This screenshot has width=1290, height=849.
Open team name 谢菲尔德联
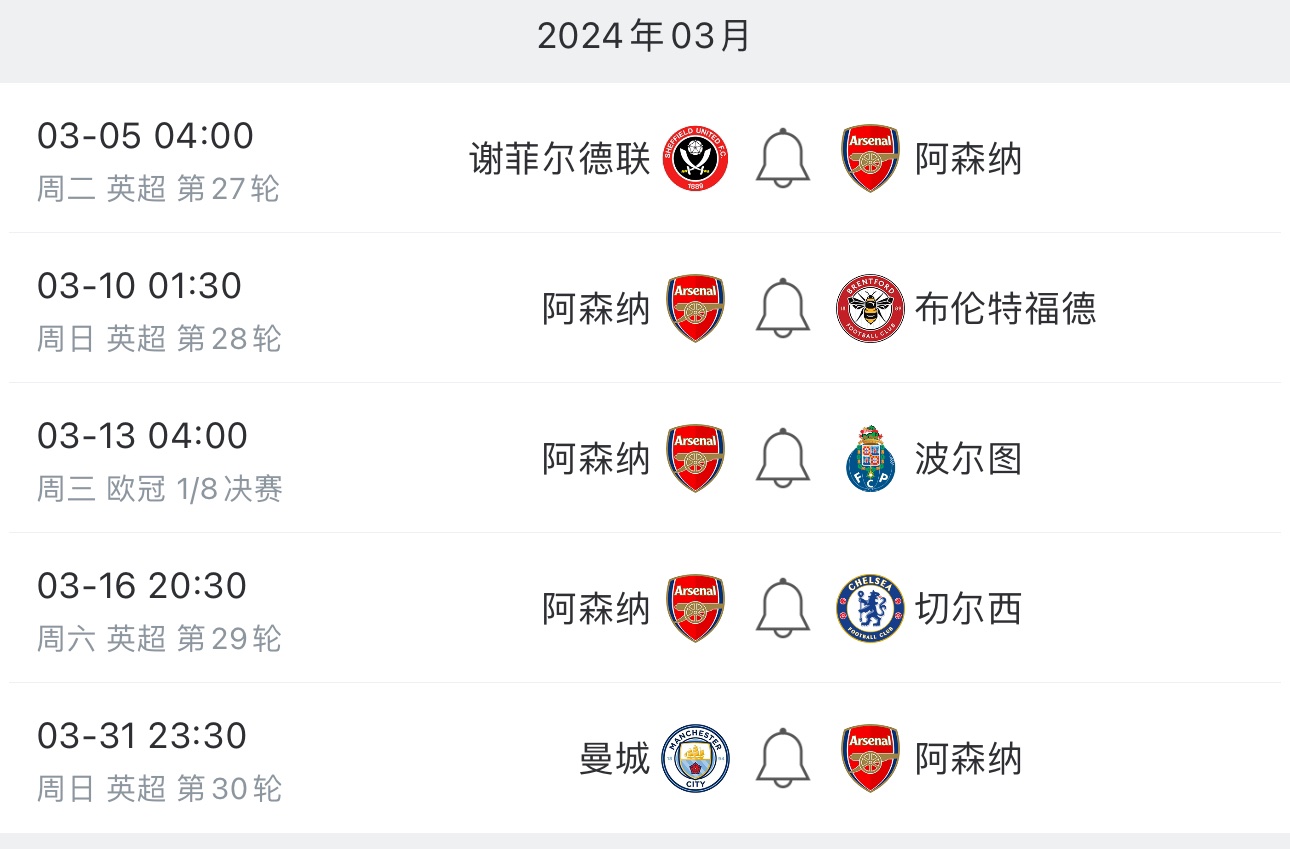pos(560,159)
